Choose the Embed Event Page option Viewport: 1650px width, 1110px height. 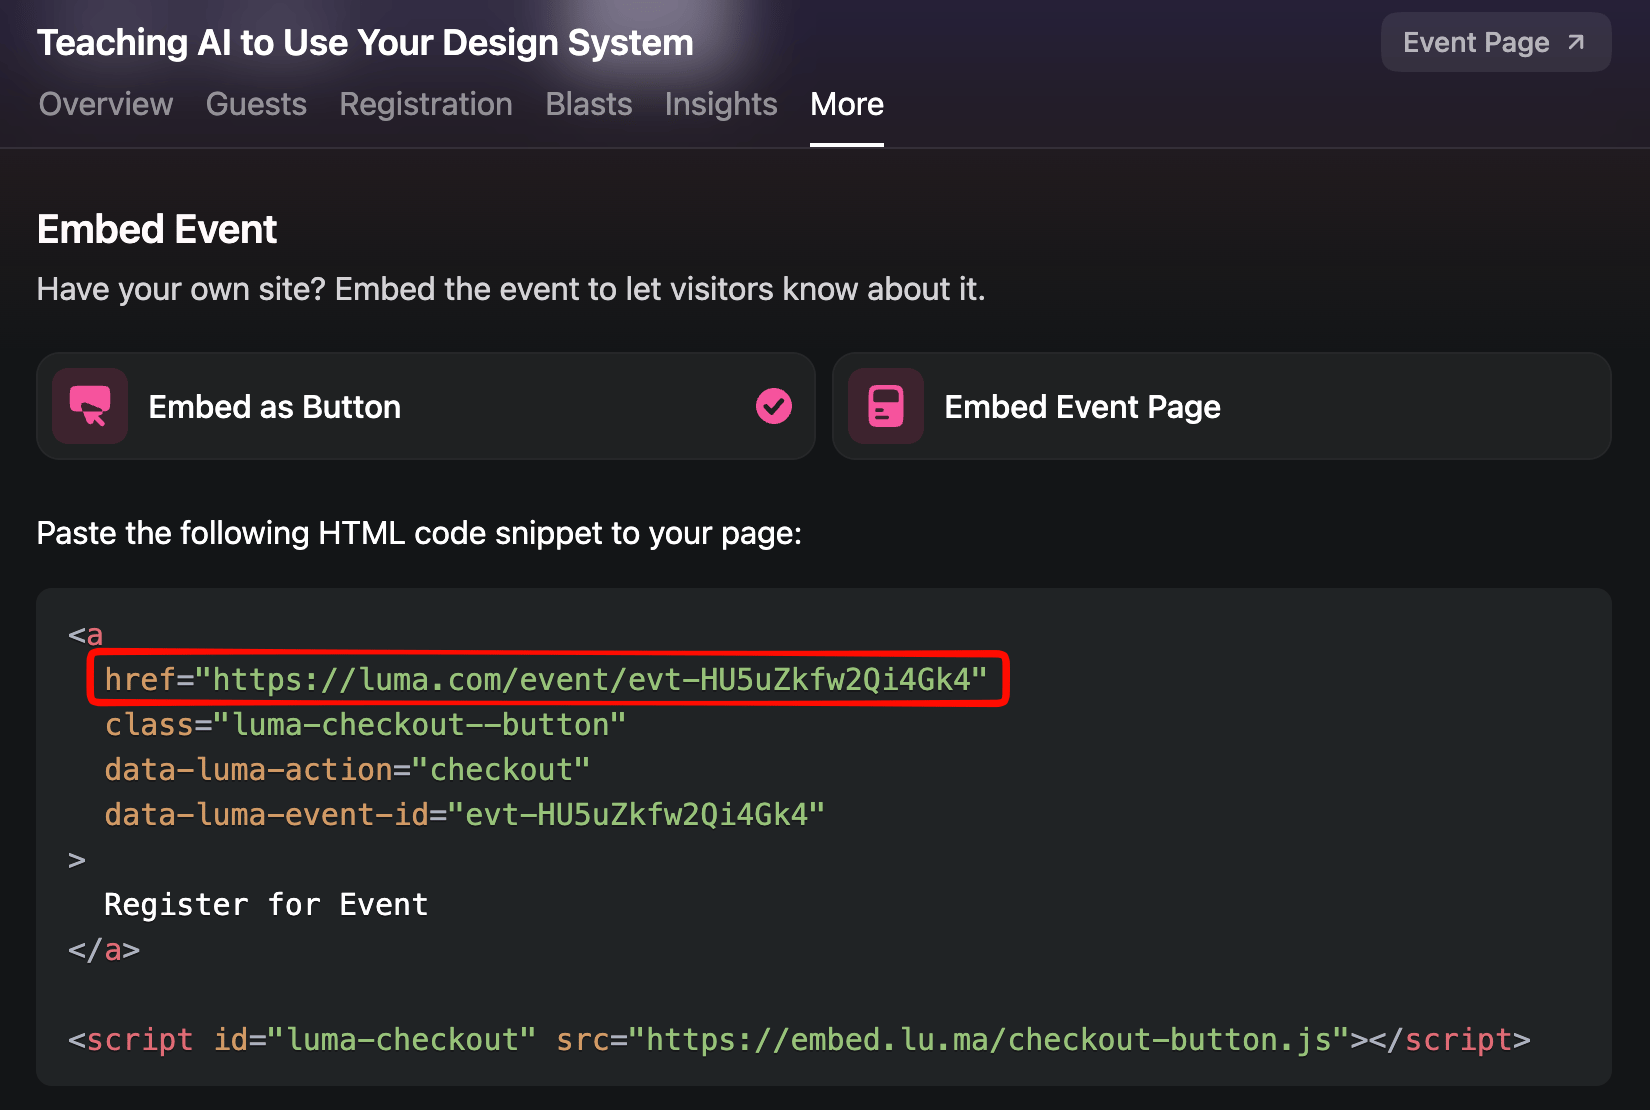pyautogui.click(x=1221, y=406)
